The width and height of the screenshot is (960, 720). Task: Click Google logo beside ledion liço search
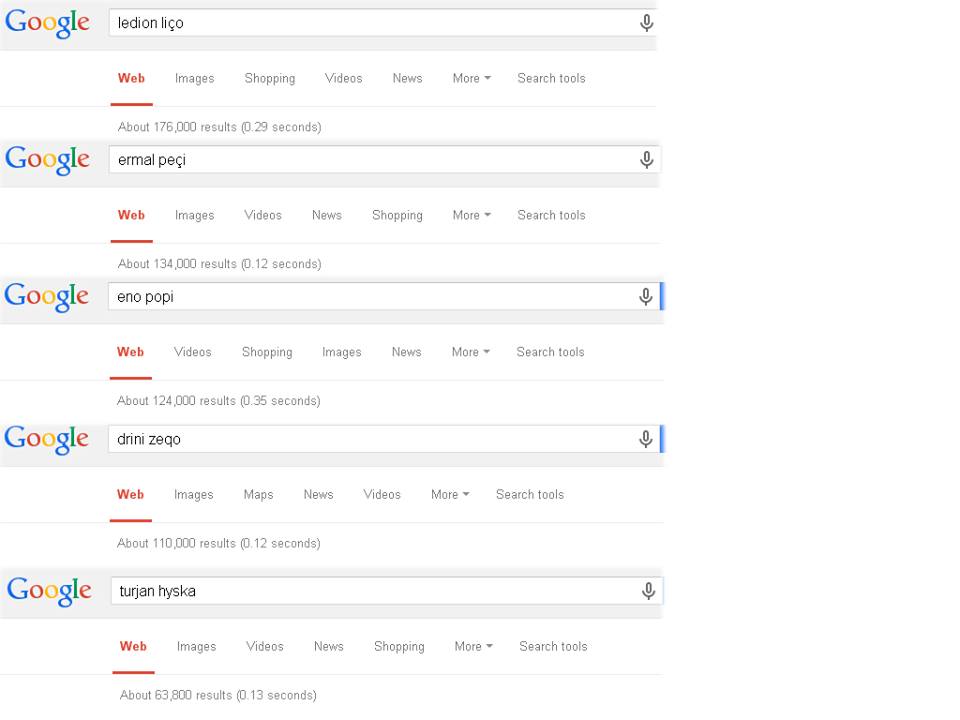pos(47,23)
